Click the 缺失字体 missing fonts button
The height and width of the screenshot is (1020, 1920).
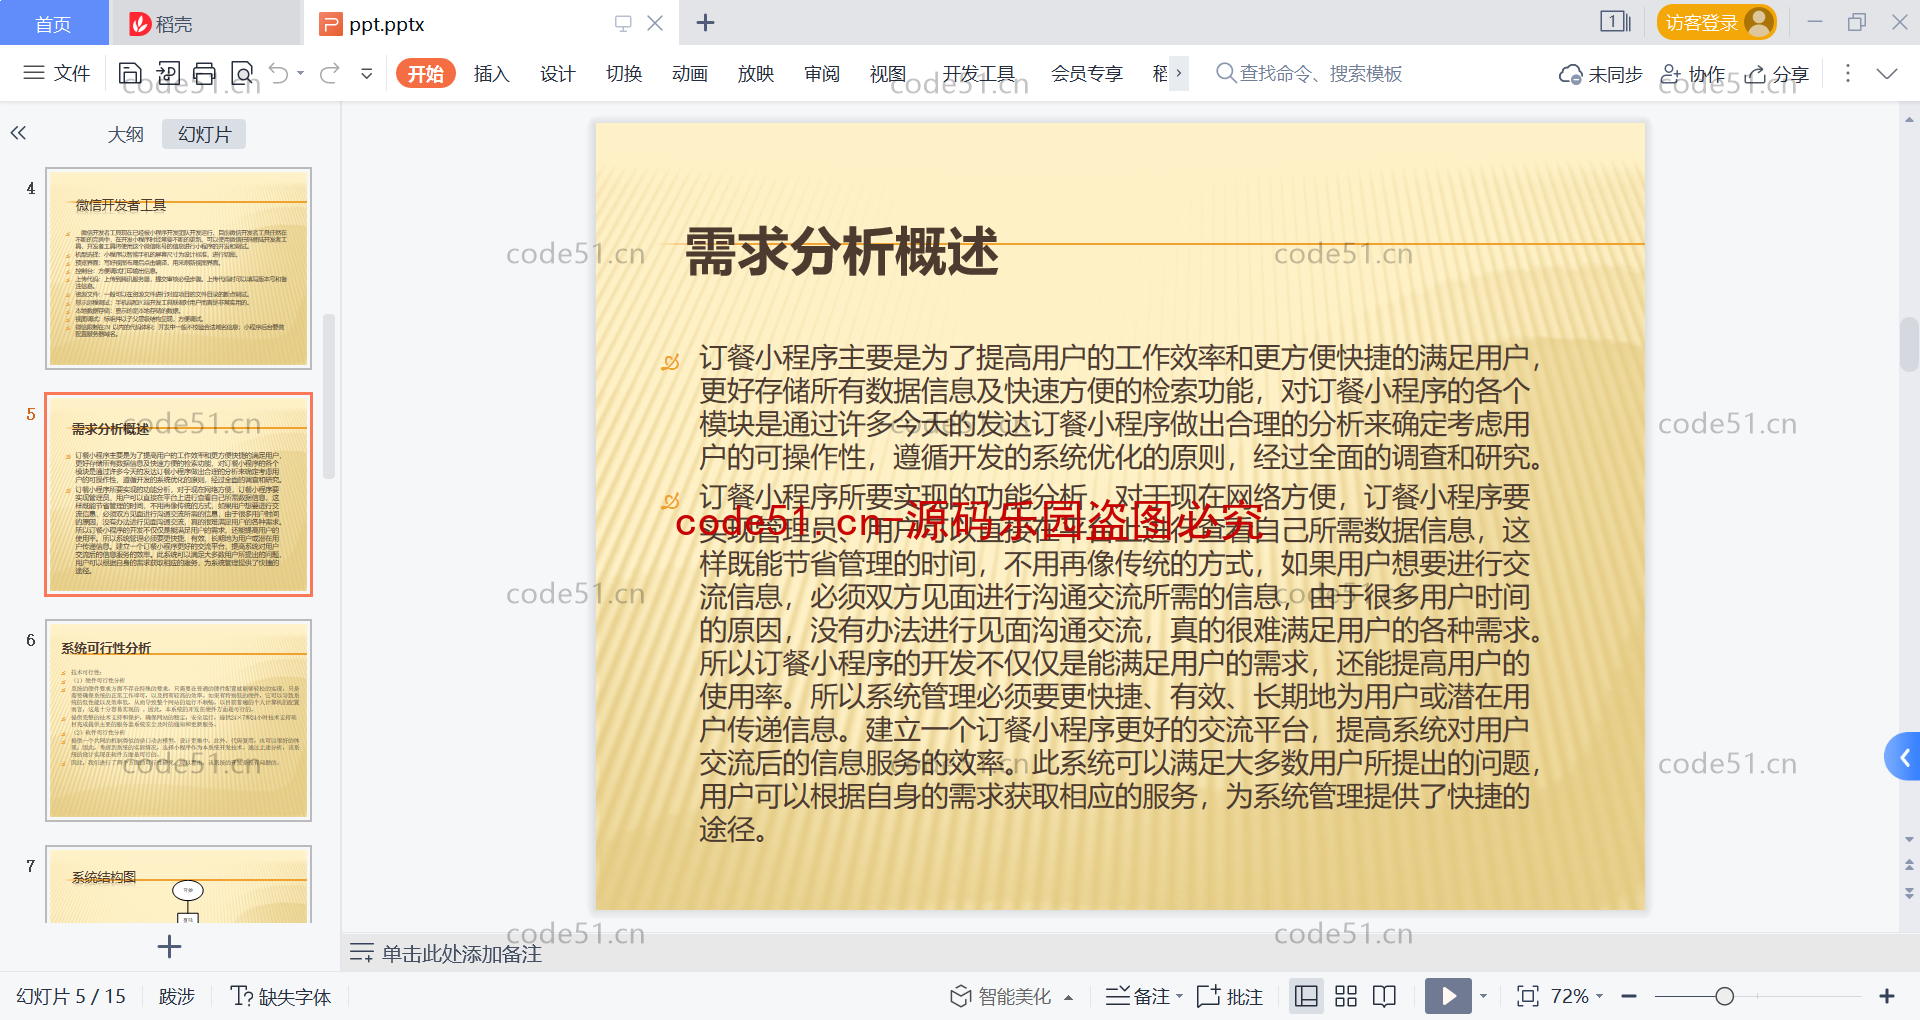tap(281, 996)
